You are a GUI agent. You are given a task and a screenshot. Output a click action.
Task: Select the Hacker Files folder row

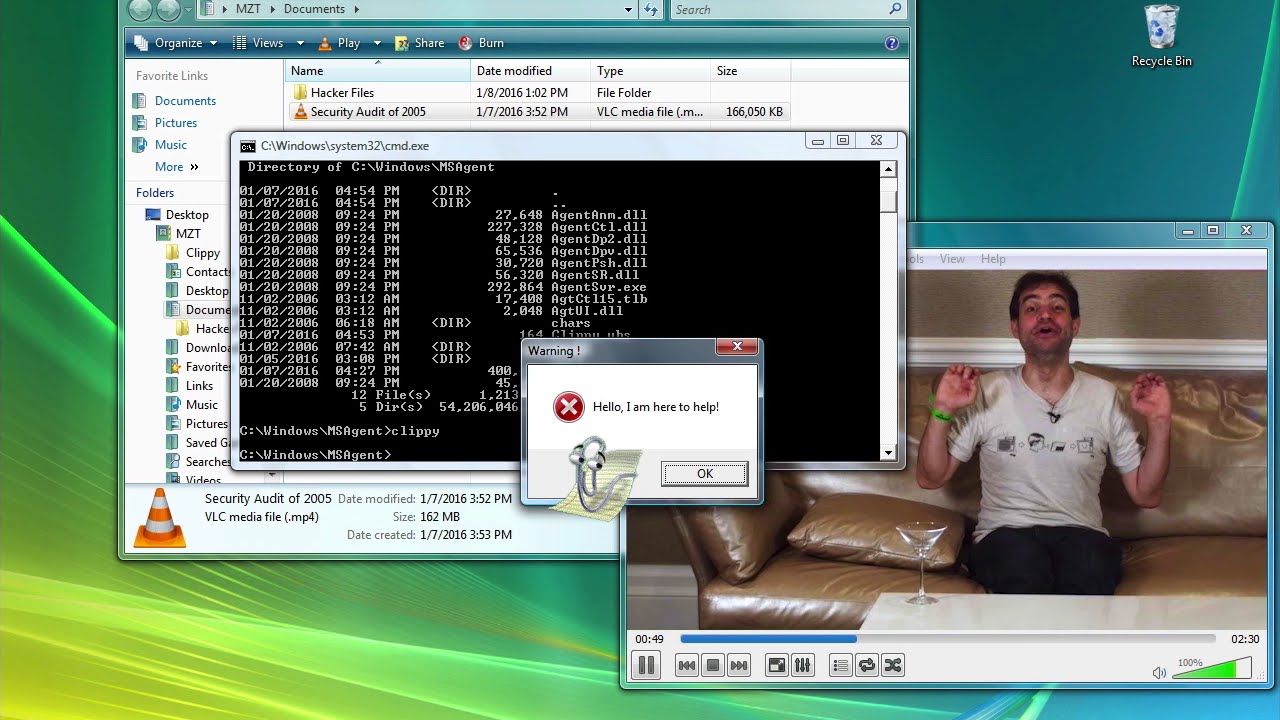coord(538,93)
